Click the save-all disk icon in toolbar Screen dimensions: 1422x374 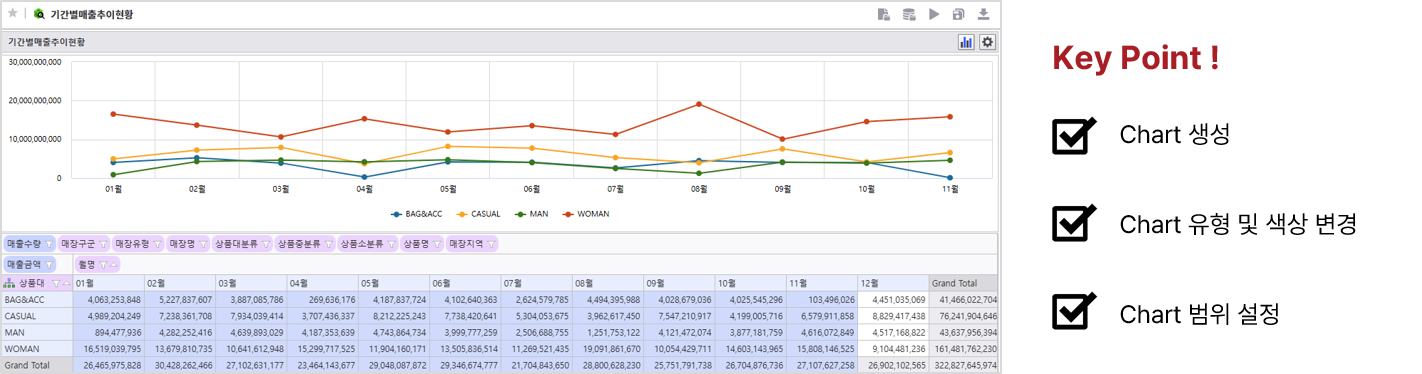point(959,14)
